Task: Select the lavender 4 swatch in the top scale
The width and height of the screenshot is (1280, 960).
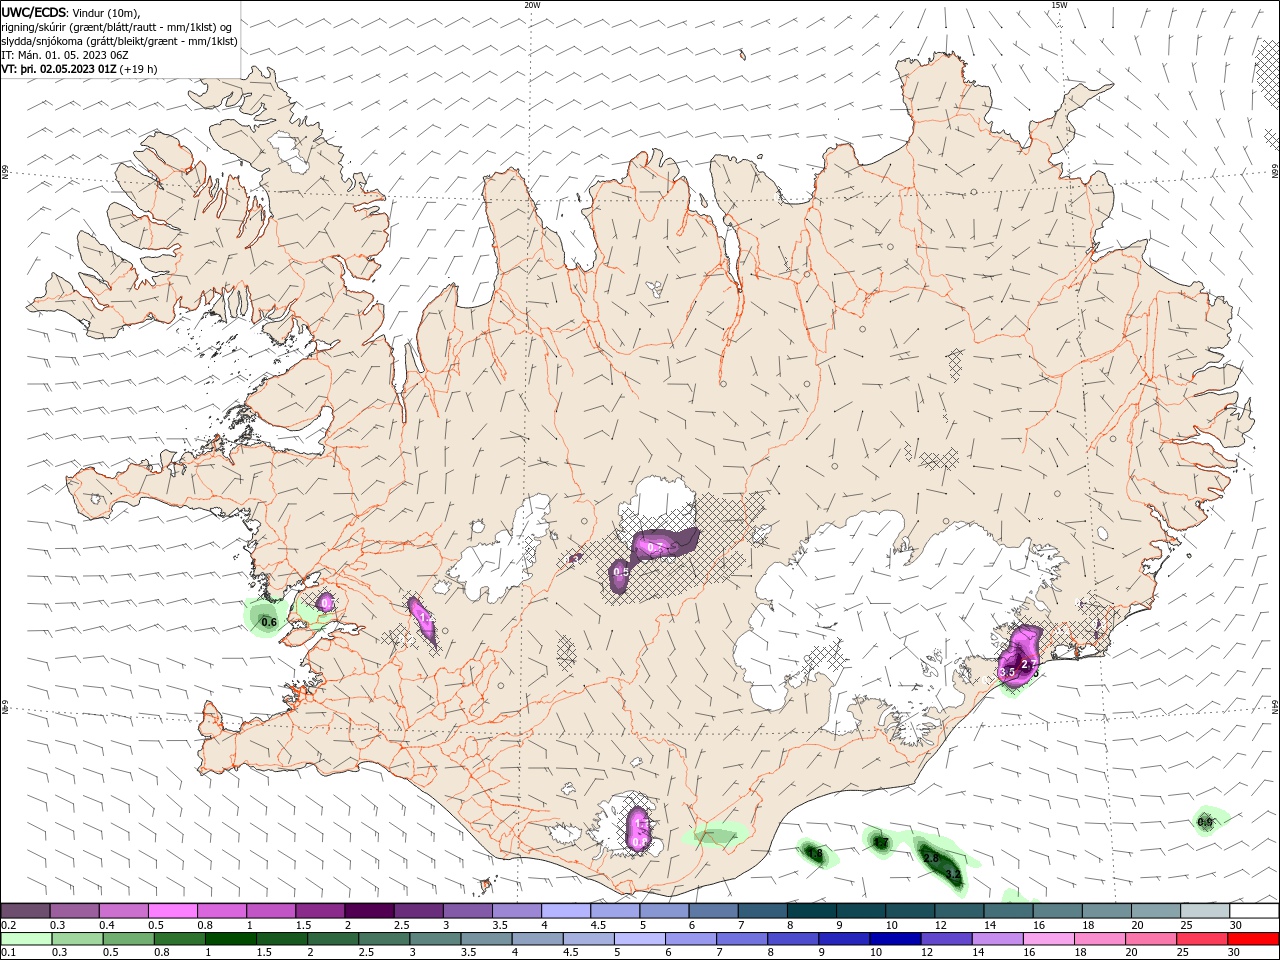Action: pos(566,911)
